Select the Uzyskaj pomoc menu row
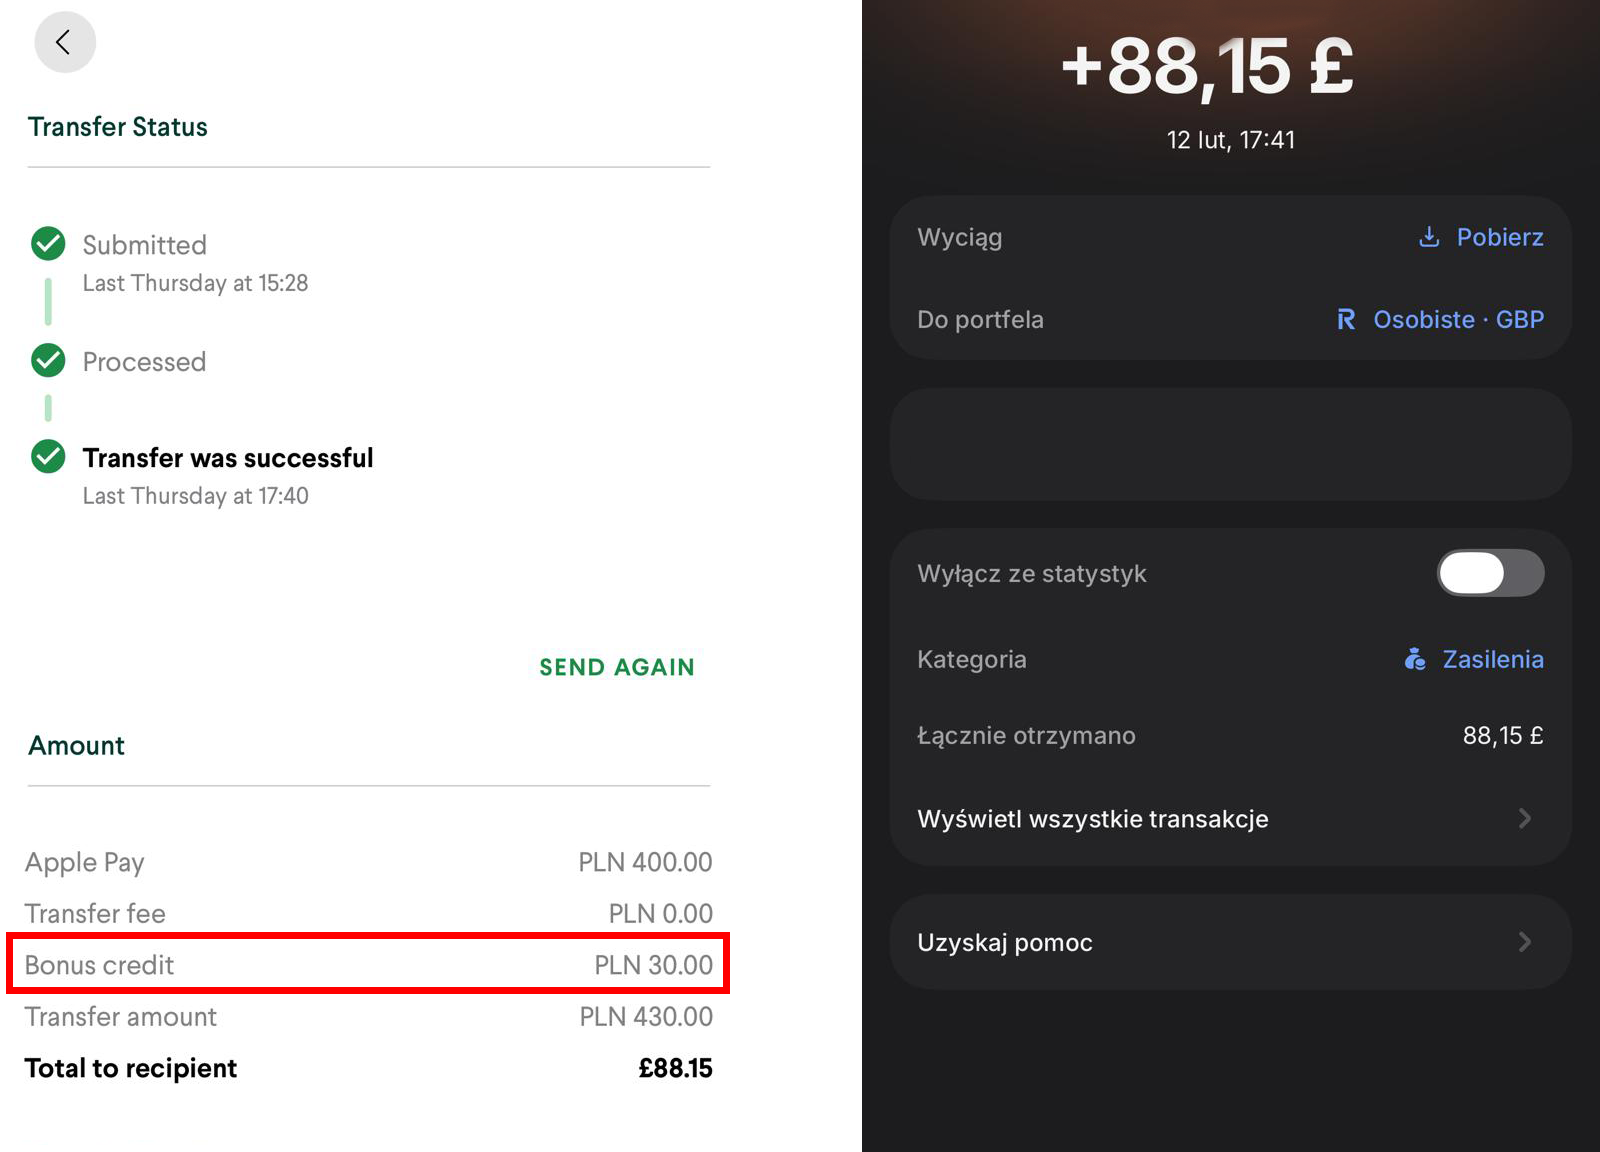1600x1152 pixels. pos(1005,942)
